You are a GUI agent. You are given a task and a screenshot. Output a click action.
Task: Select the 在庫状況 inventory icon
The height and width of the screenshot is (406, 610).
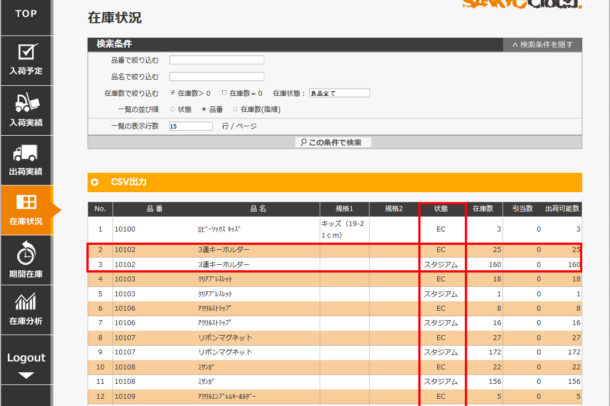click(x=27, y=204)
